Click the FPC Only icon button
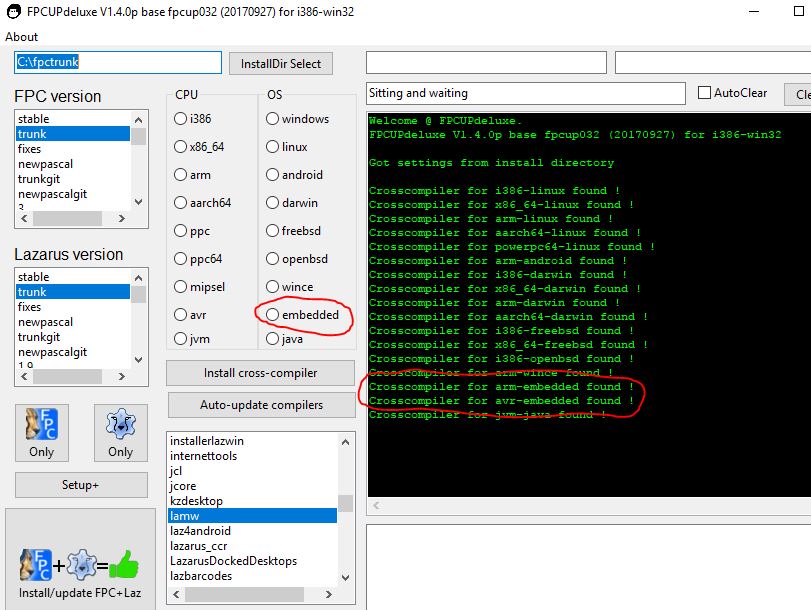 pyautogui.click(x=41, y=433)
